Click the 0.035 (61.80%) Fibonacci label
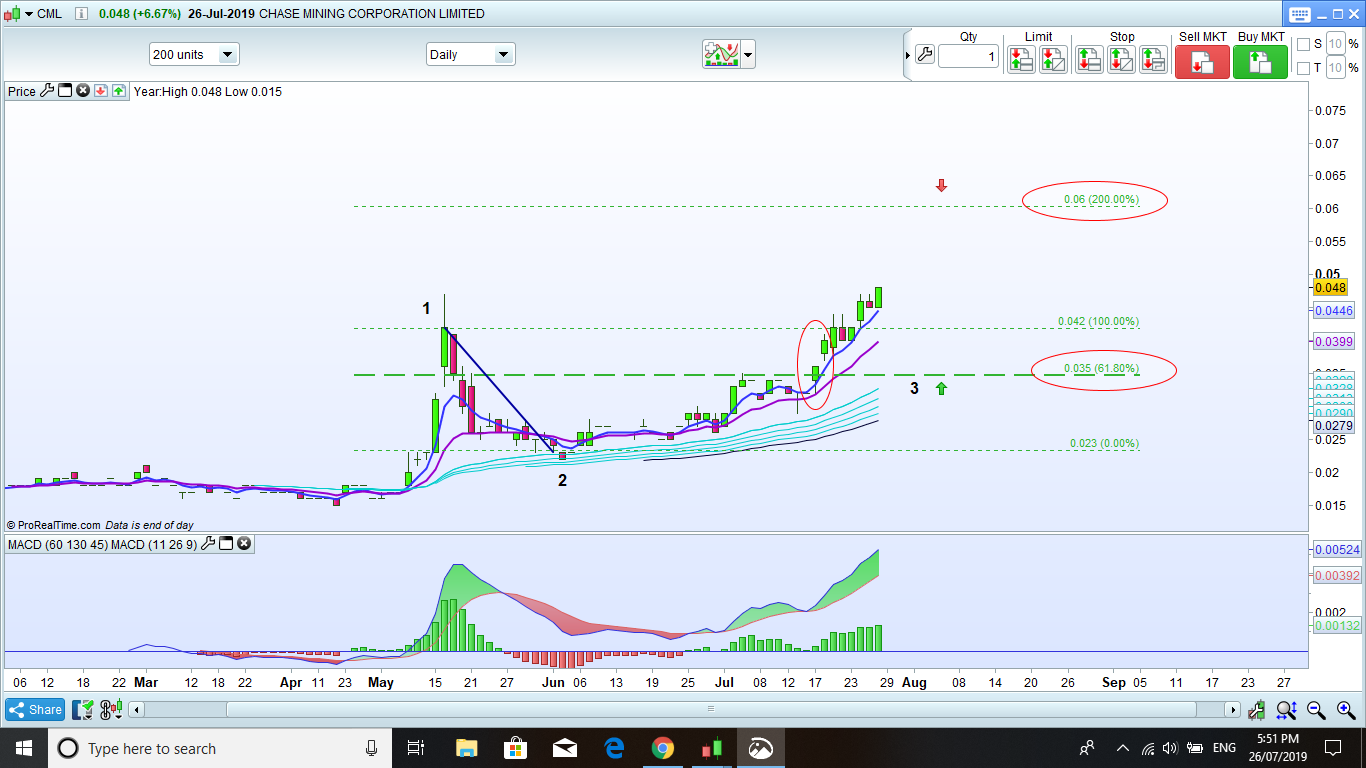Image resolution: width=1366 pixels, height=768 pixels. point(1101,369)
